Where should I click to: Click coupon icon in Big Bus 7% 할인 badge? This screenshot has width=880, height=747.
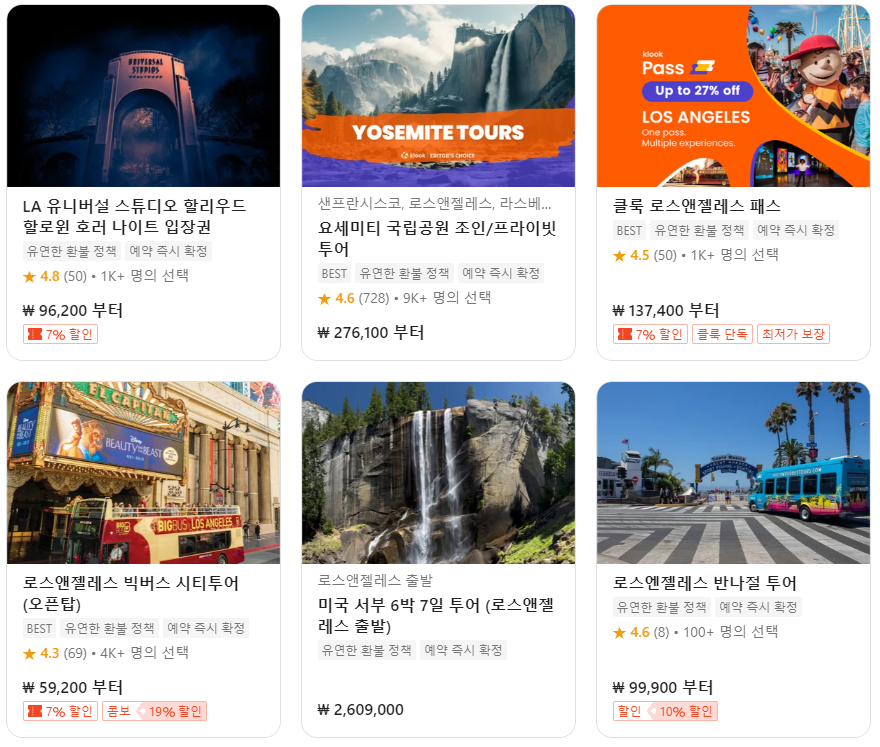tap(35, 711)
